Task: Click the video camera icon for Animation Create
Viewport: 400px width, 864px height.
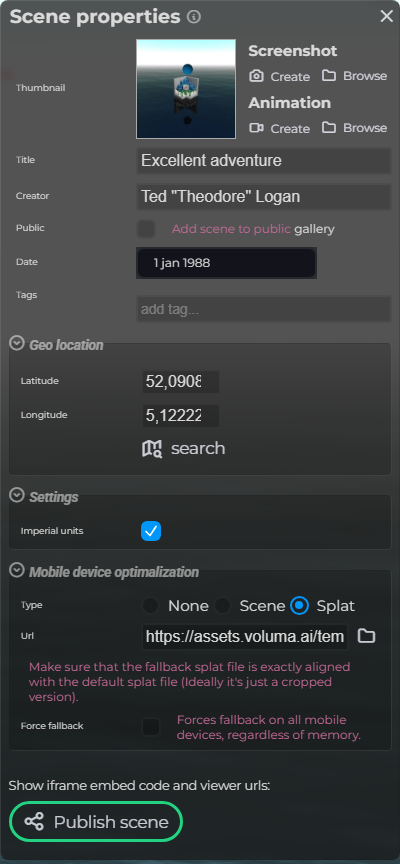Action: pyautogui.click(x=256, y=128)
